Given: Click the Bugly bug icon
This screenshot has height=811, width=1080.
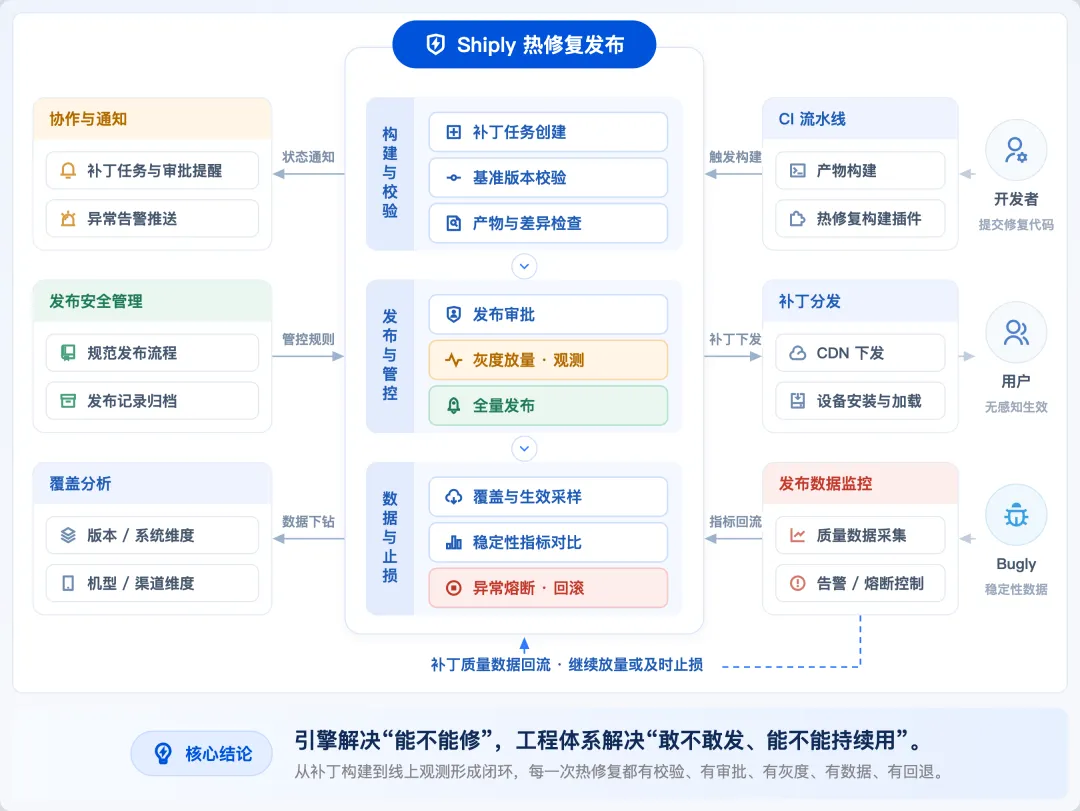Looking at the screenshot, I should tap(1016, 515).
